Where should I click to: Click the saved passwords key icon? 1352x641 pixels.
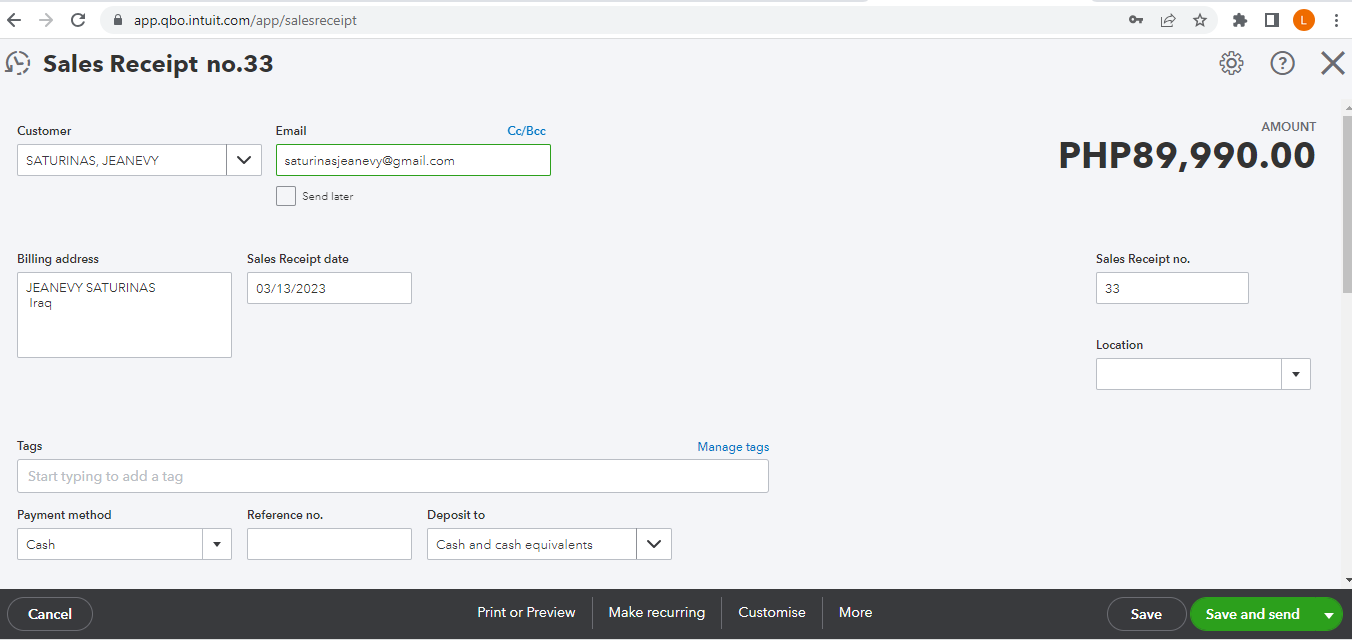tap(1136, 20)
